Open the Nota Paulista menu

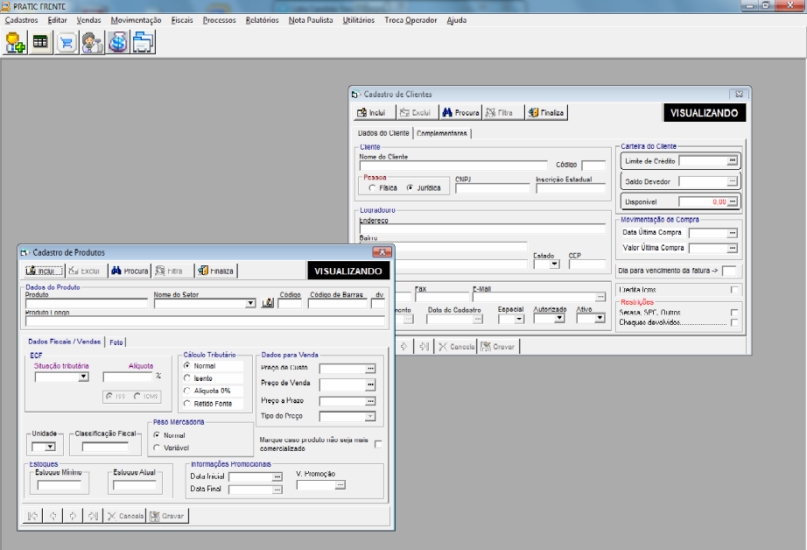311,20
